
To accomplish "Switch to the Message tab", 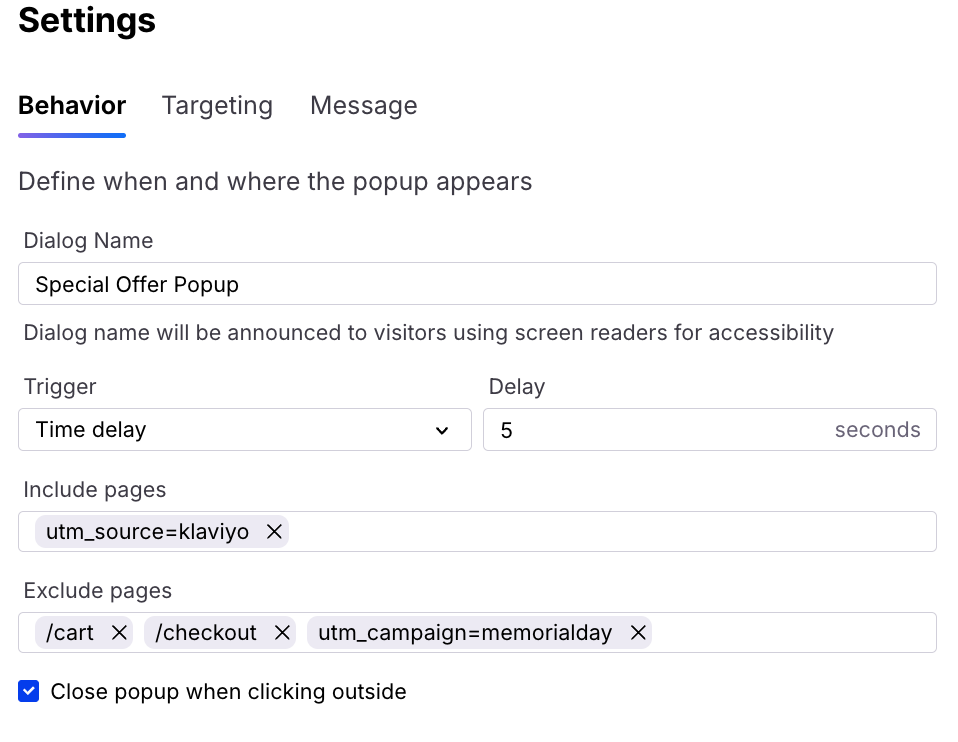I will point(364,106).
